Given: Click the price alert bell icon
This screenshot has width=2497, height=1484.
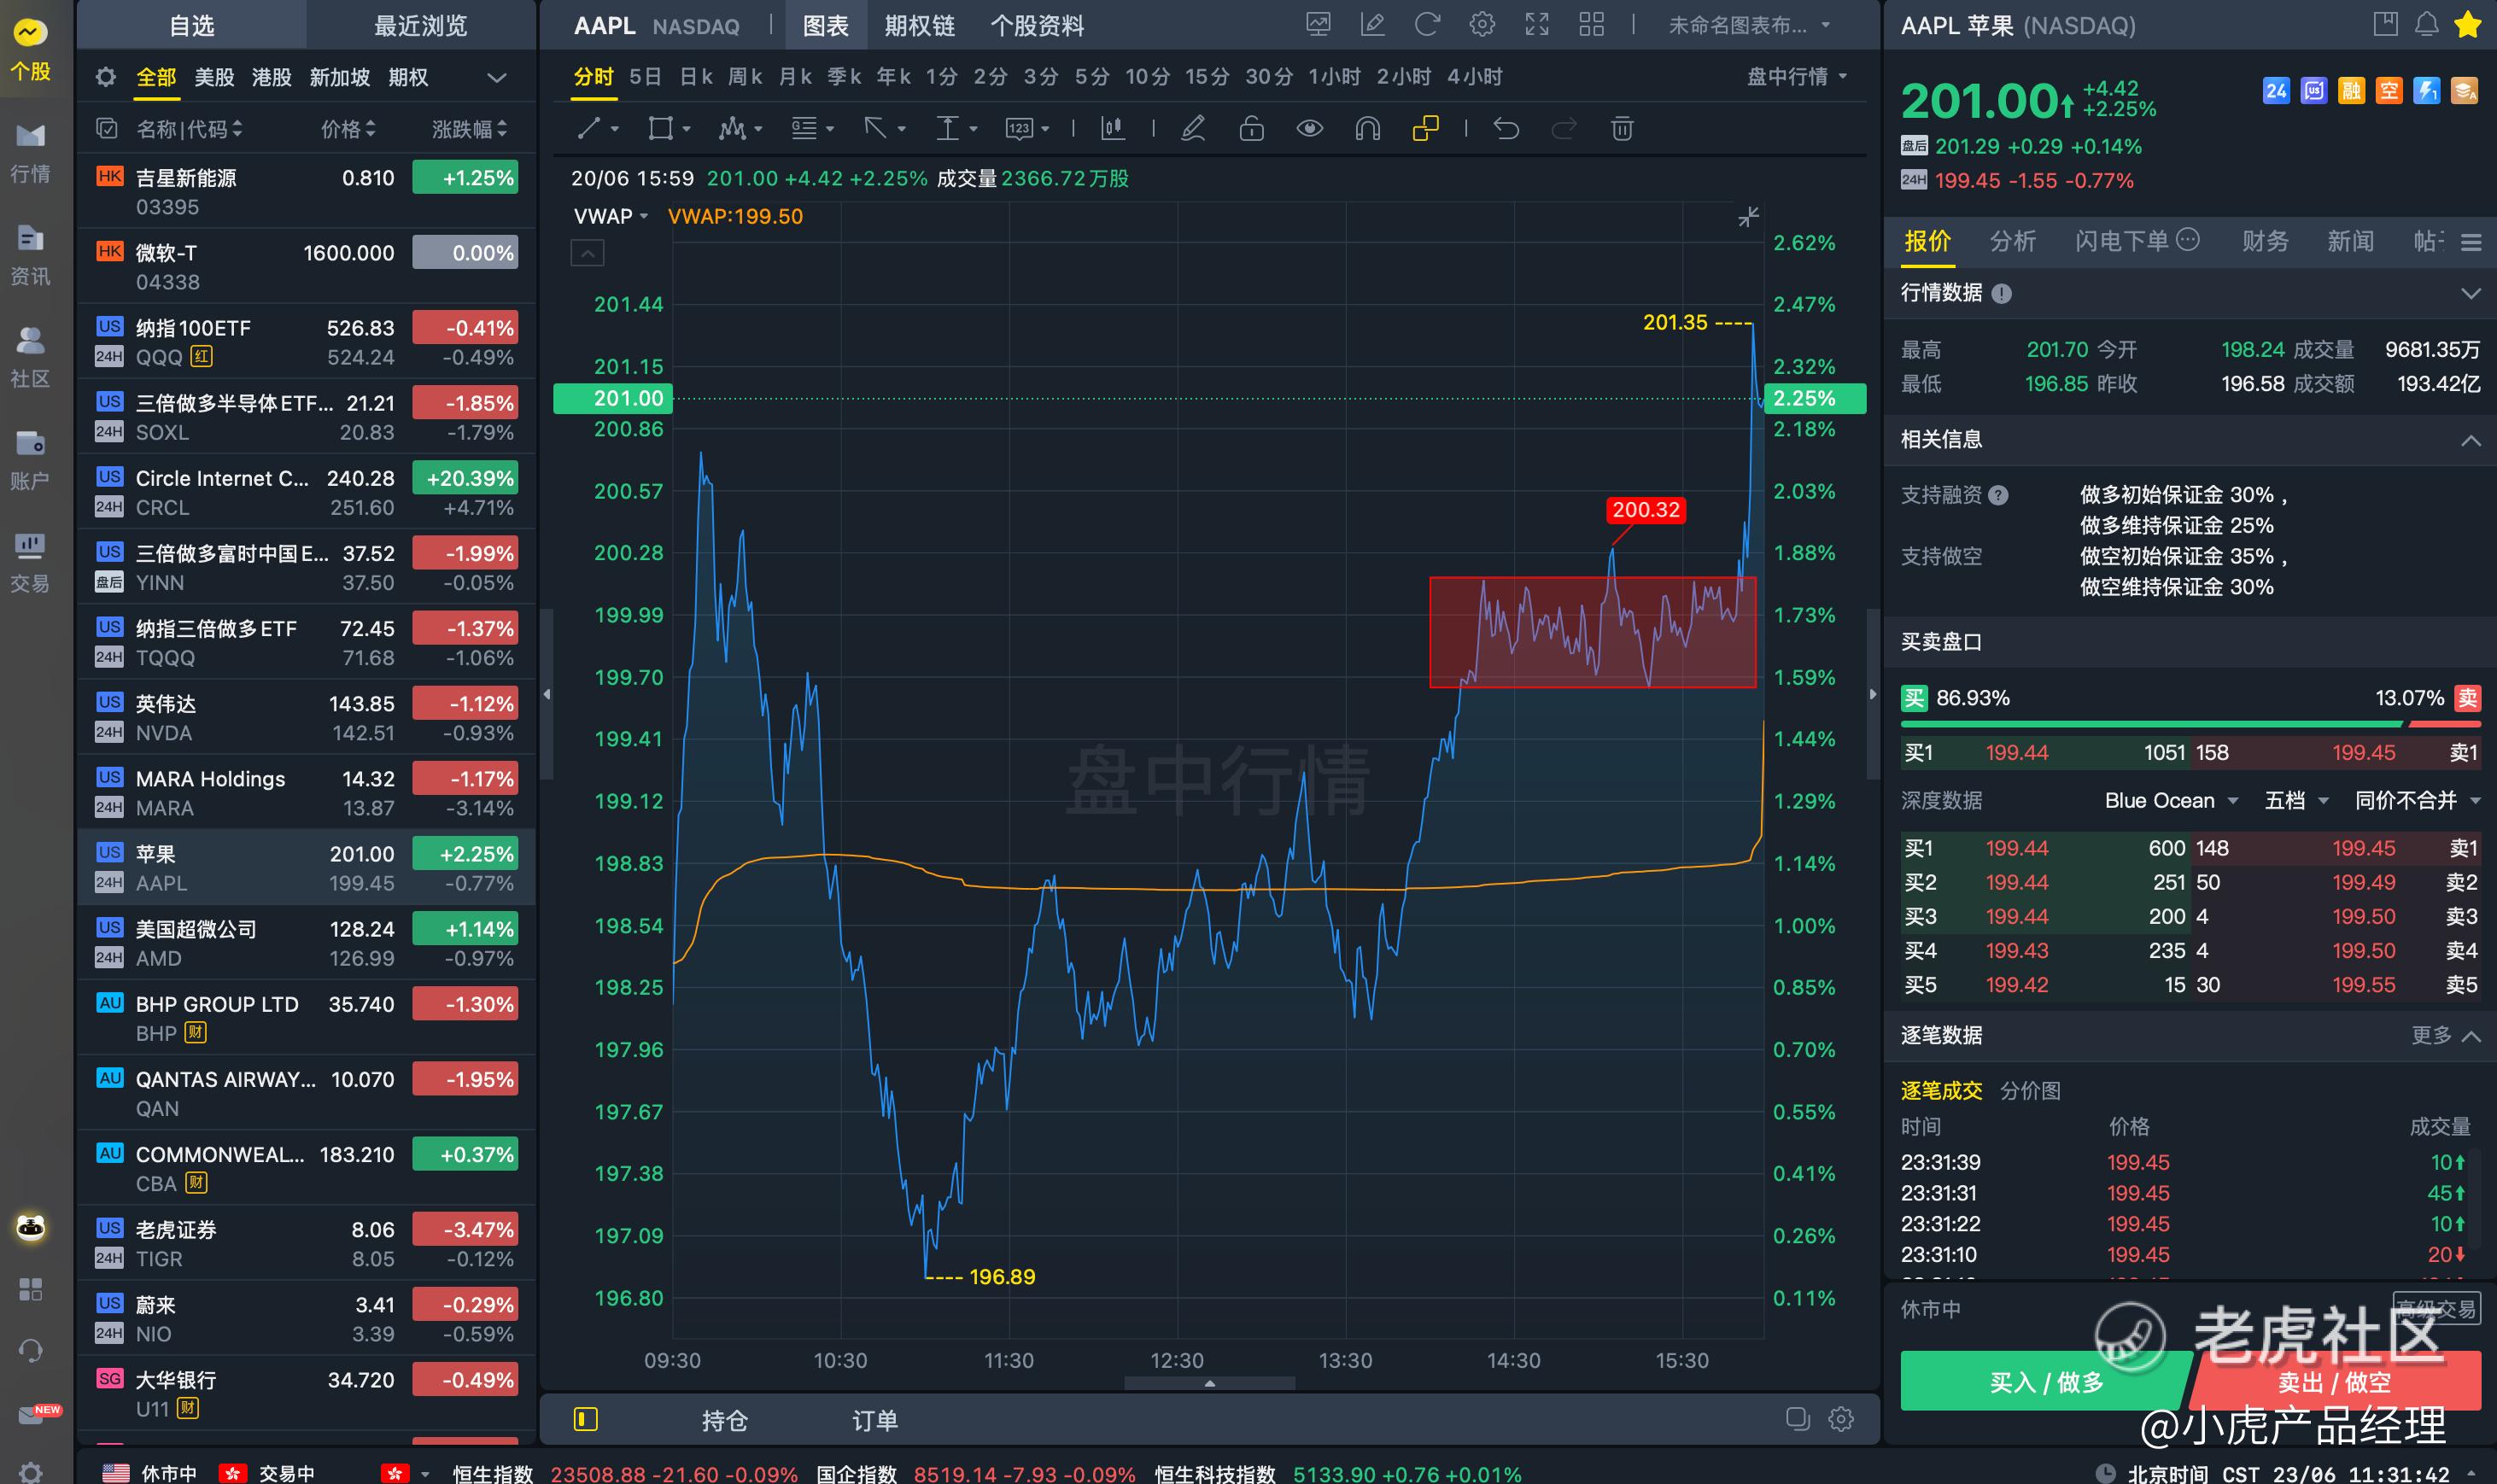Looking at the screenshot, I should (x=2427, y=24).
